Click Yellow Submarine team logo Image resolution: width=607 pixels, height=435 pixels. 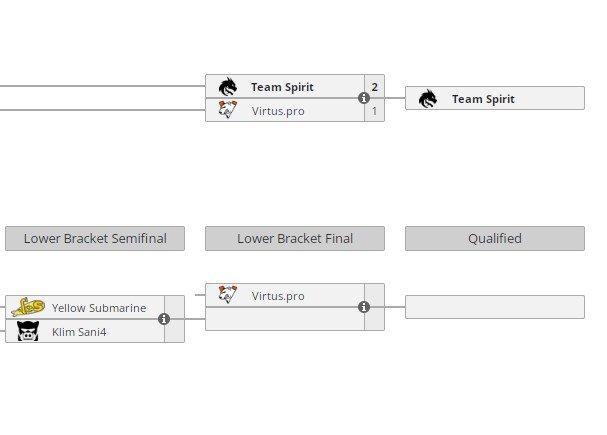(28, 308)
